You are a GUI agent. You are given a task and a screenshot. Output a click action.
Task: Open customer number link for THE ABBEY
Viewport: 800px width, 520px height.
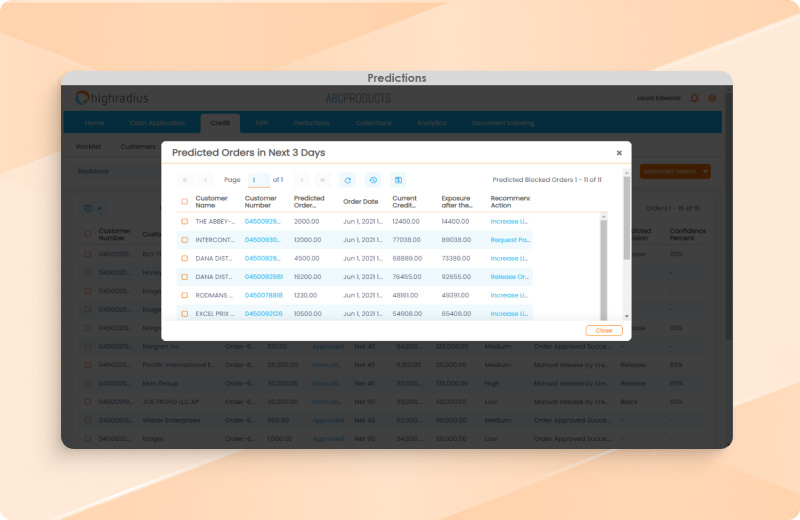click(x=262, y=221)
